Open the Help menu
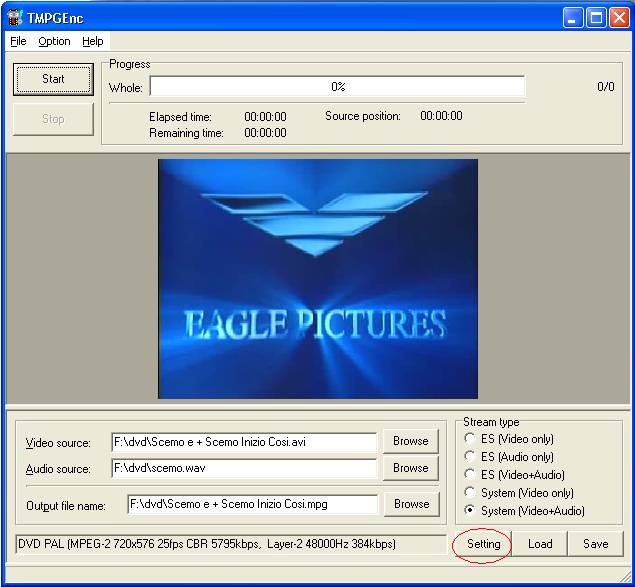Screen dimensions: 635x587 (93, 41)
